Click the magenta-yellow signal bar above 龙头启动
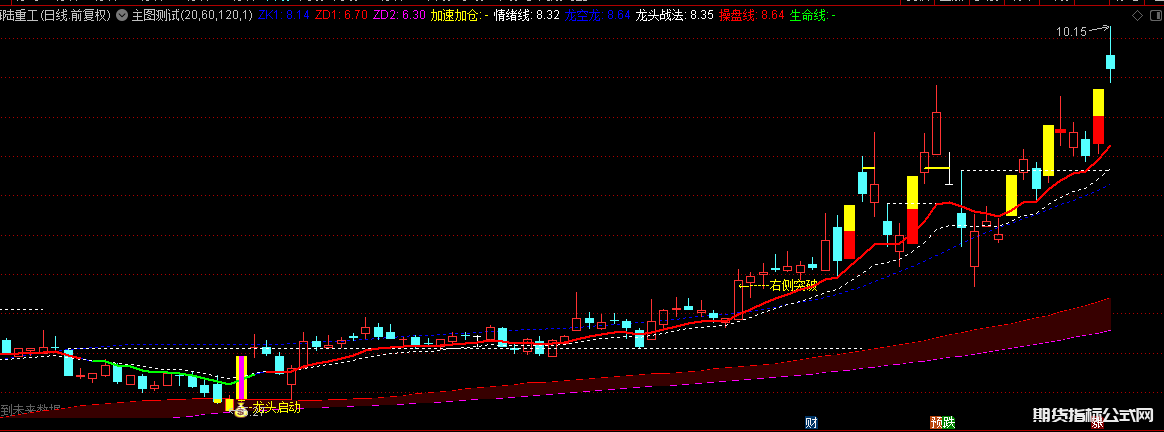This screenshot has width=1164, height=432. point(241,378)
